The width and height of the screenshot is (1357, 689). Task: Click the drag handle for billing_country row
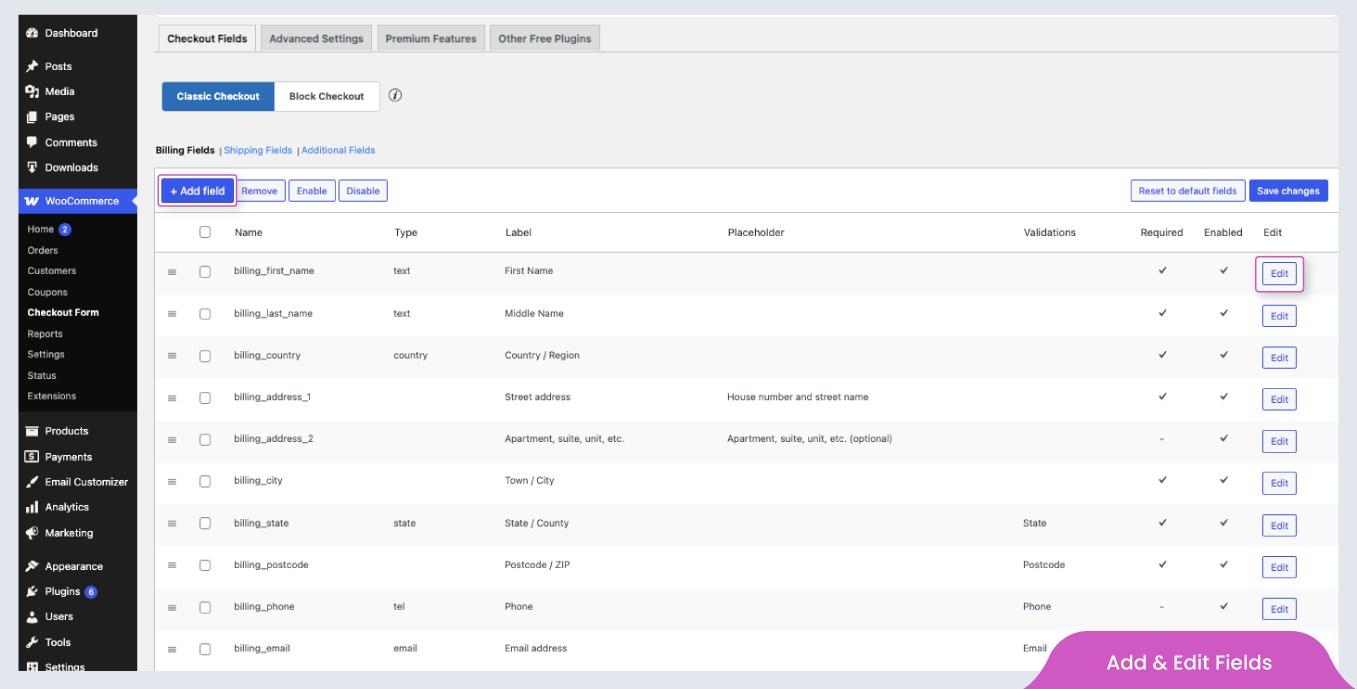172,356
